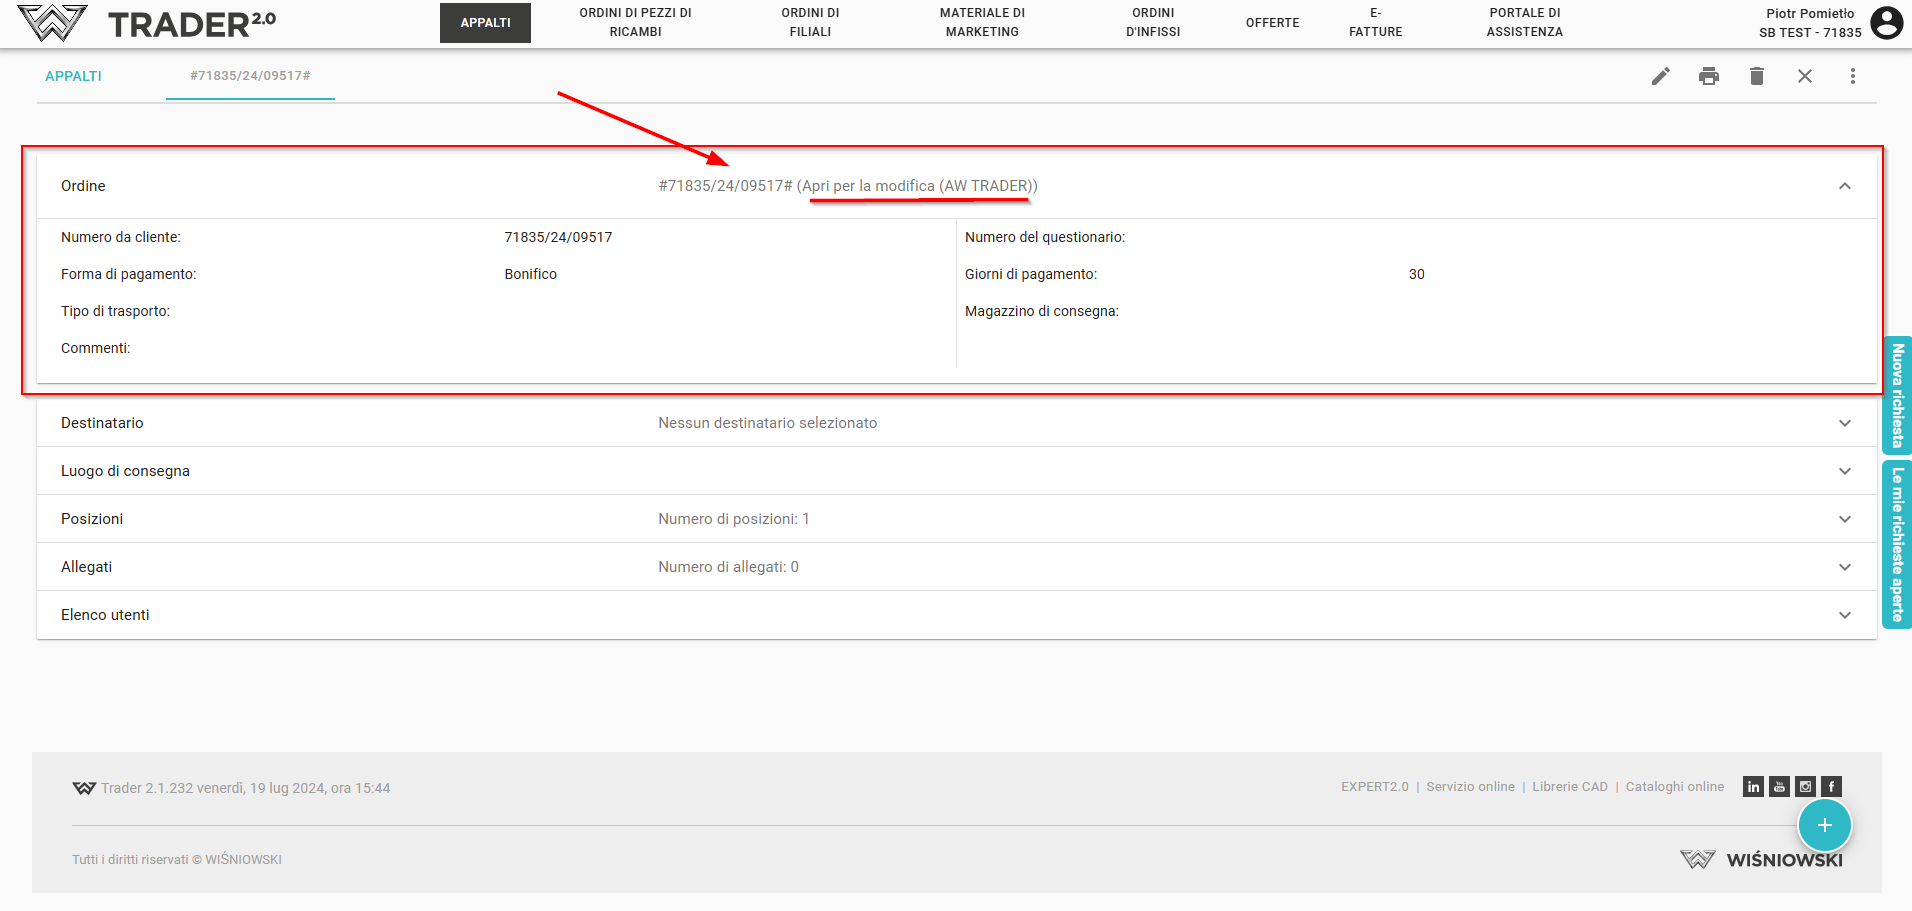Follow the Cataloghi online link
Viewport: 1912px width, 911px height.
(x=1674, y=787)
